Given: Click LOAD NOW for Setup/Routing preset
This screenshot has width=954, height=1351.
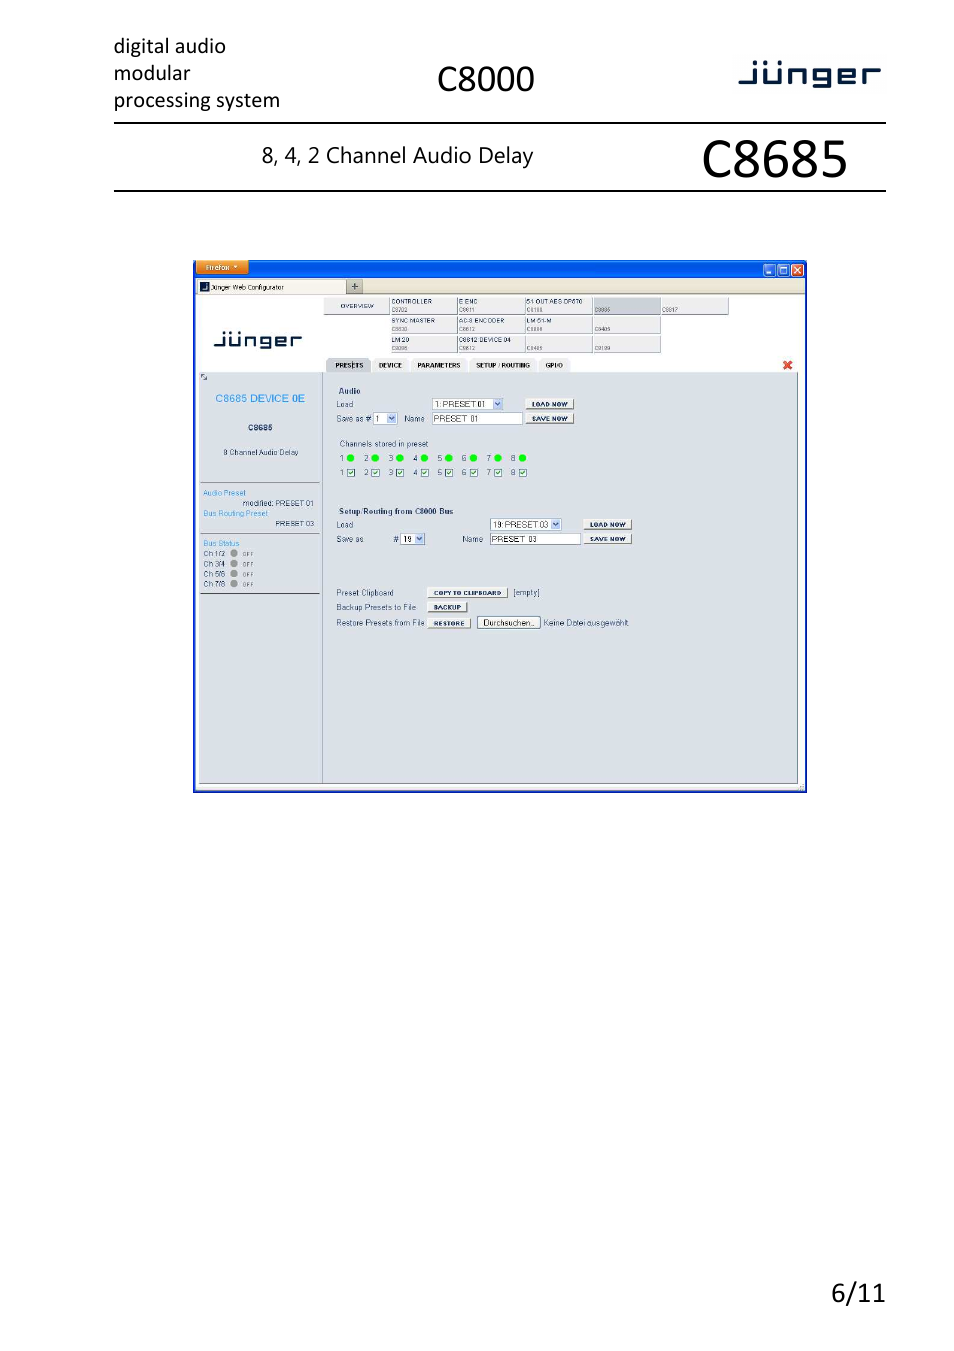Looking at the screenshot, I should 608,524.
